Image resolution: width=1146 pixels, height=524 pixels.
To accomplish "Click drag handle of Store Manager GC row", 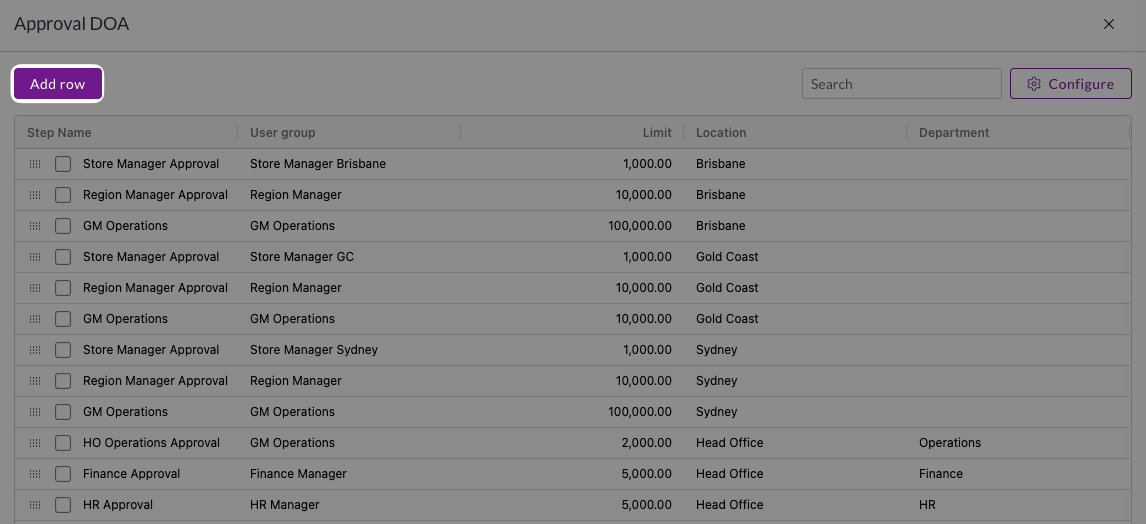I will pos(35,257).
